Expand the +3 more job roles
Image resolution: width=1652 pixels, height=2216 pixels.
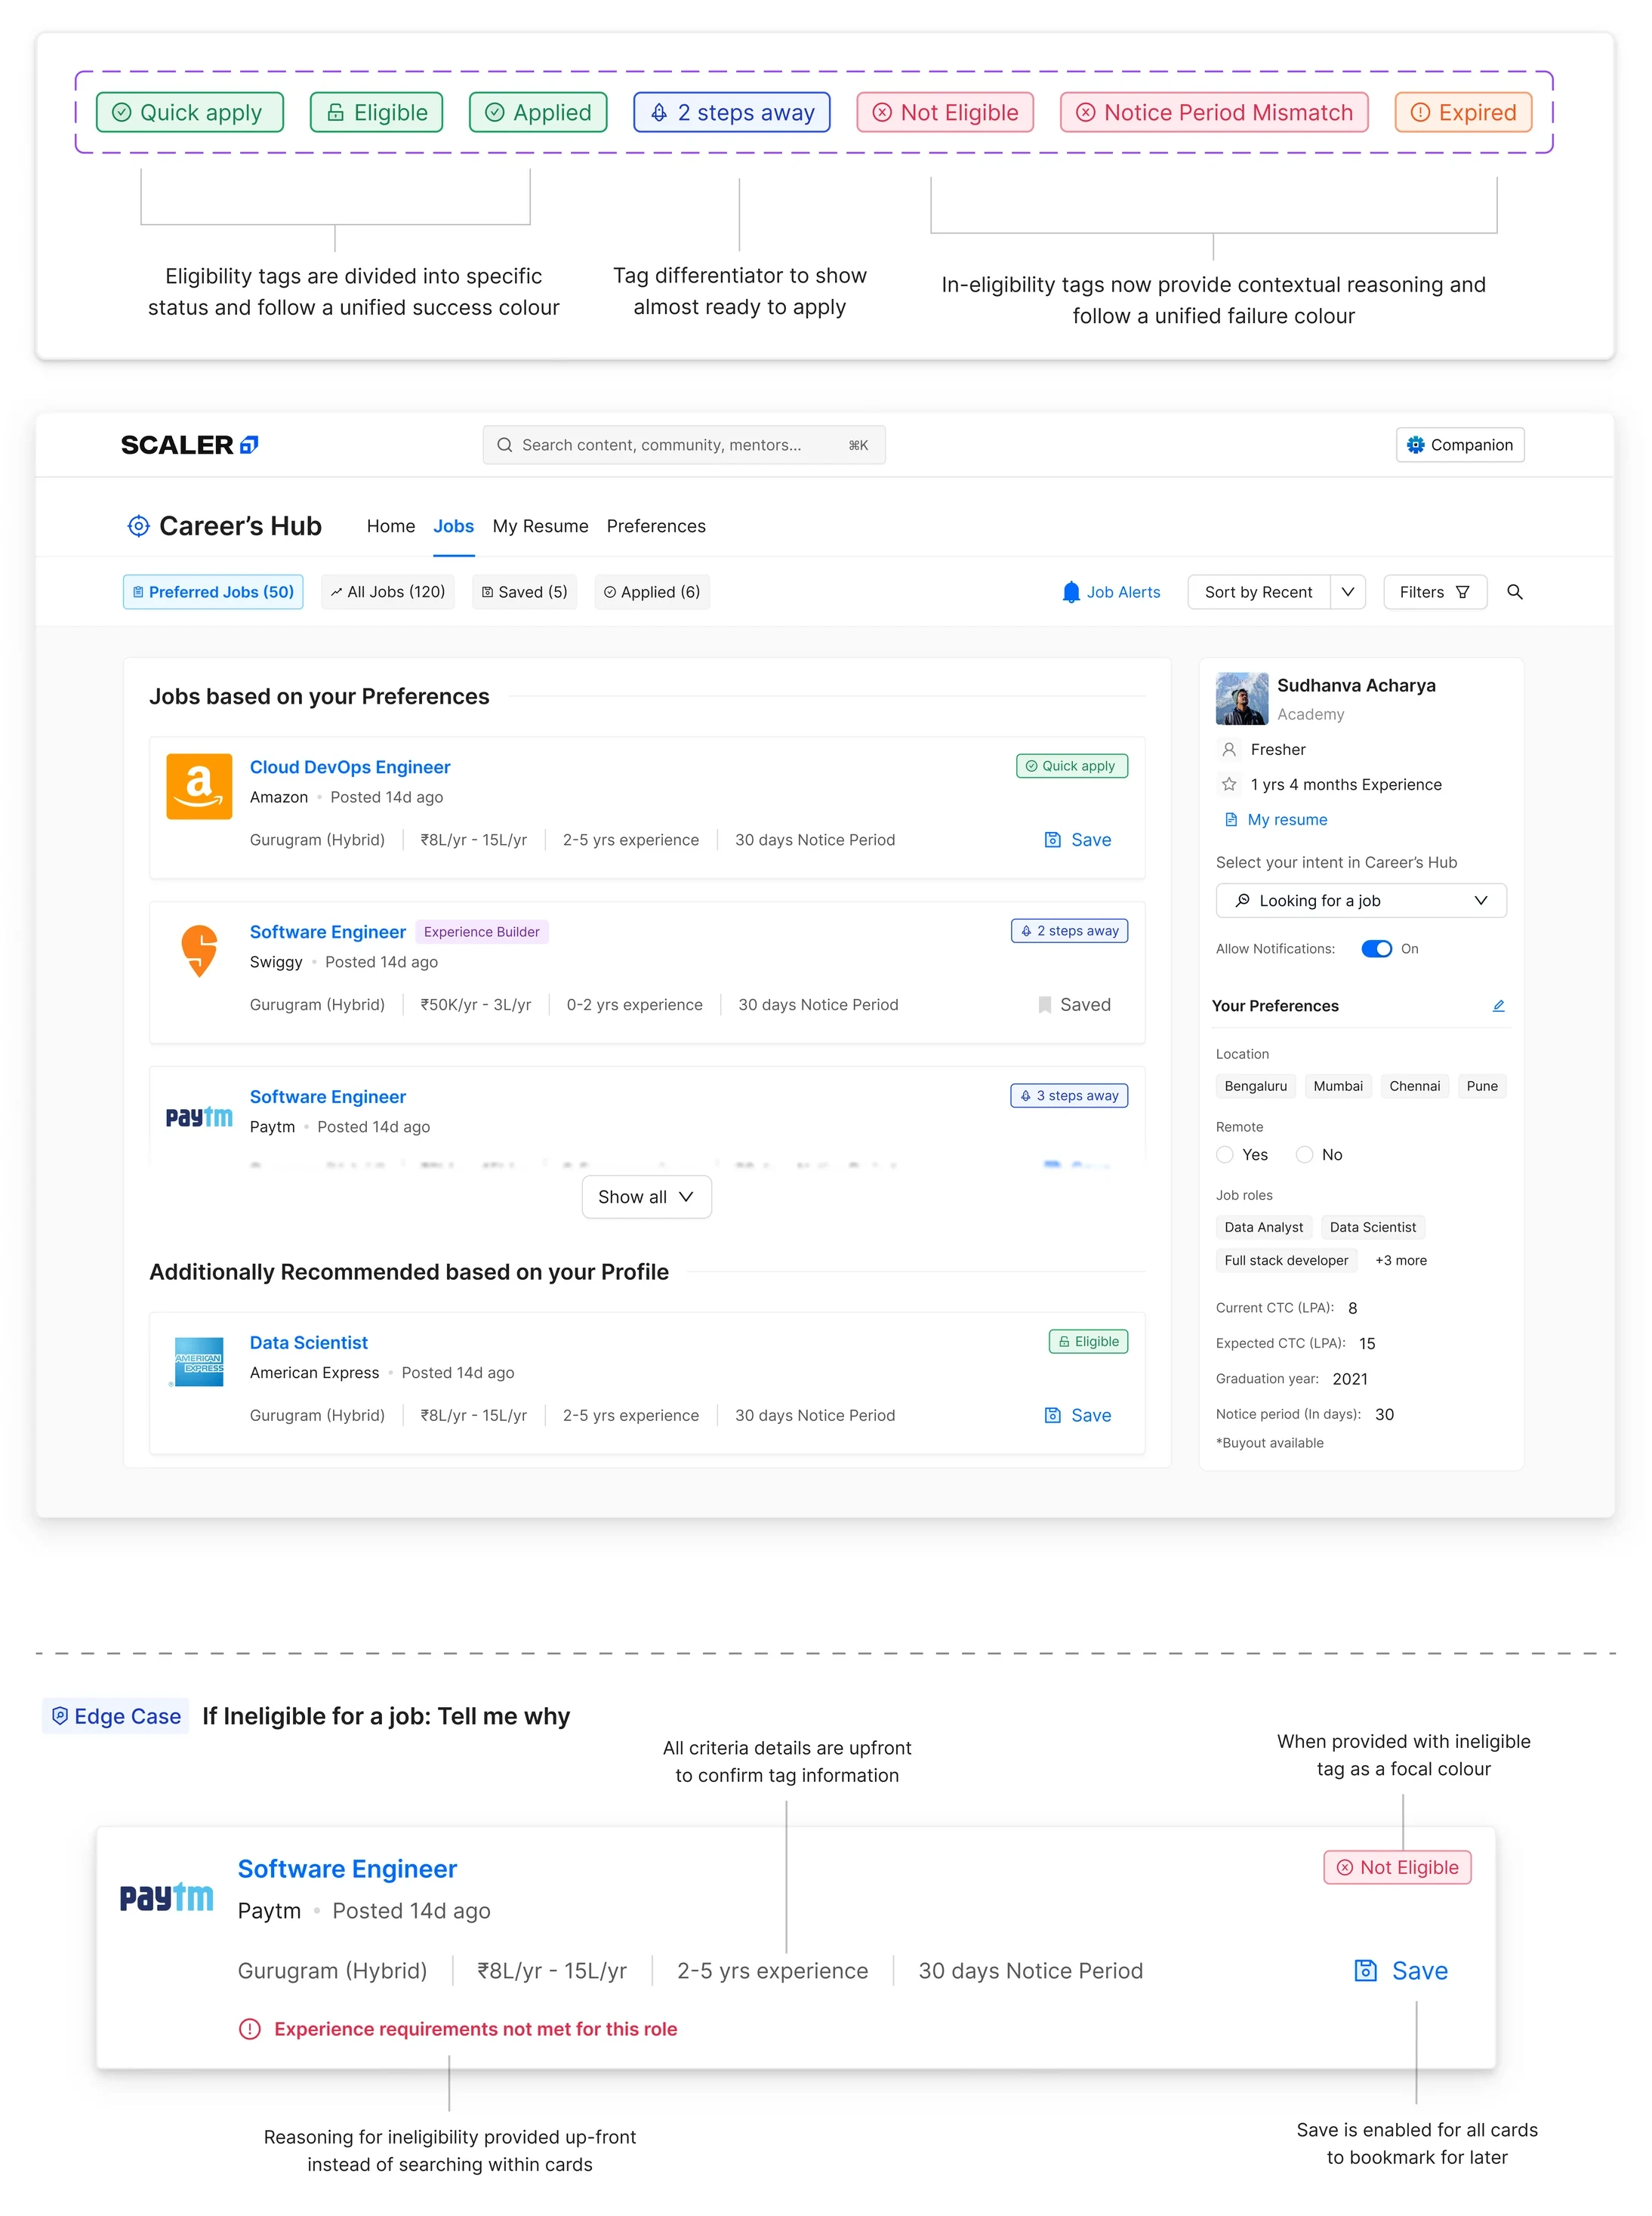point(1401,1260)
